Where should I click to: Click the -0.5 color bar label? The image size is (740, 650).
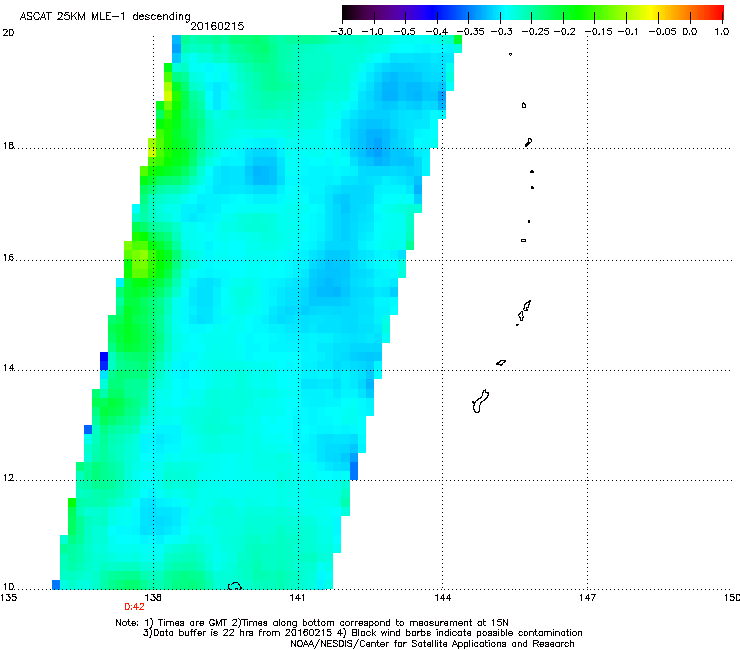point(404,32)
